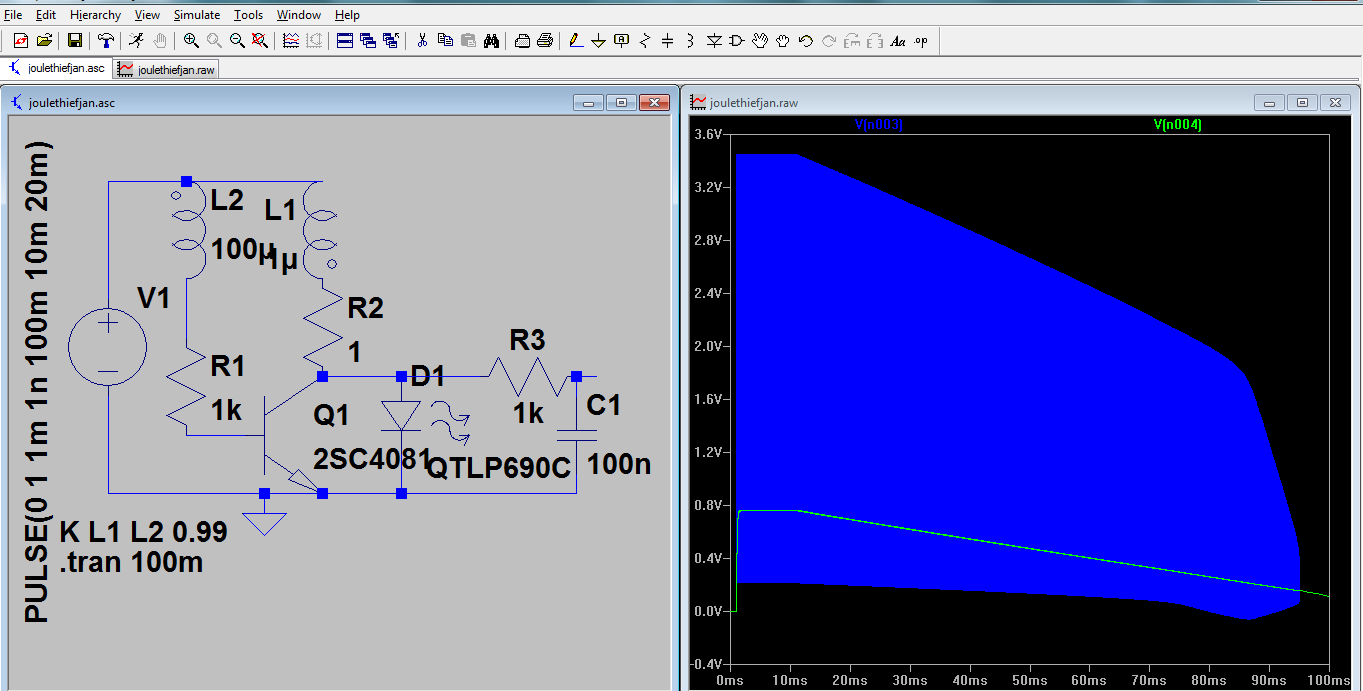
Task: Open the Window menu
Action: click(299, 15)
